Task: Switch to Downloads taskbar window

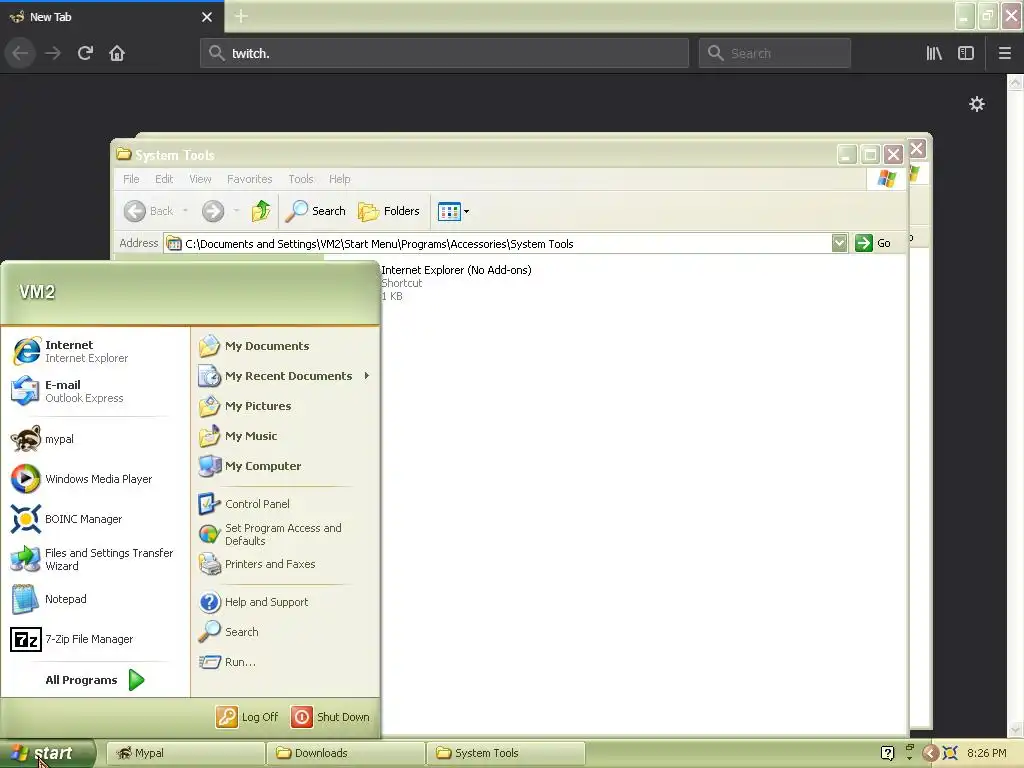Action: click(x=345, y=753)
